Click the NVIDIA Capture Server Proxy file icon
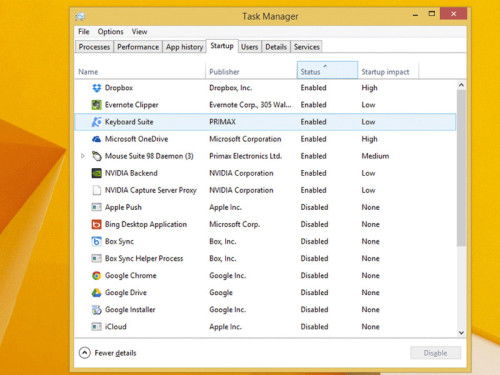The height and width of the screenshot is (375, 500). coord(96,190)
